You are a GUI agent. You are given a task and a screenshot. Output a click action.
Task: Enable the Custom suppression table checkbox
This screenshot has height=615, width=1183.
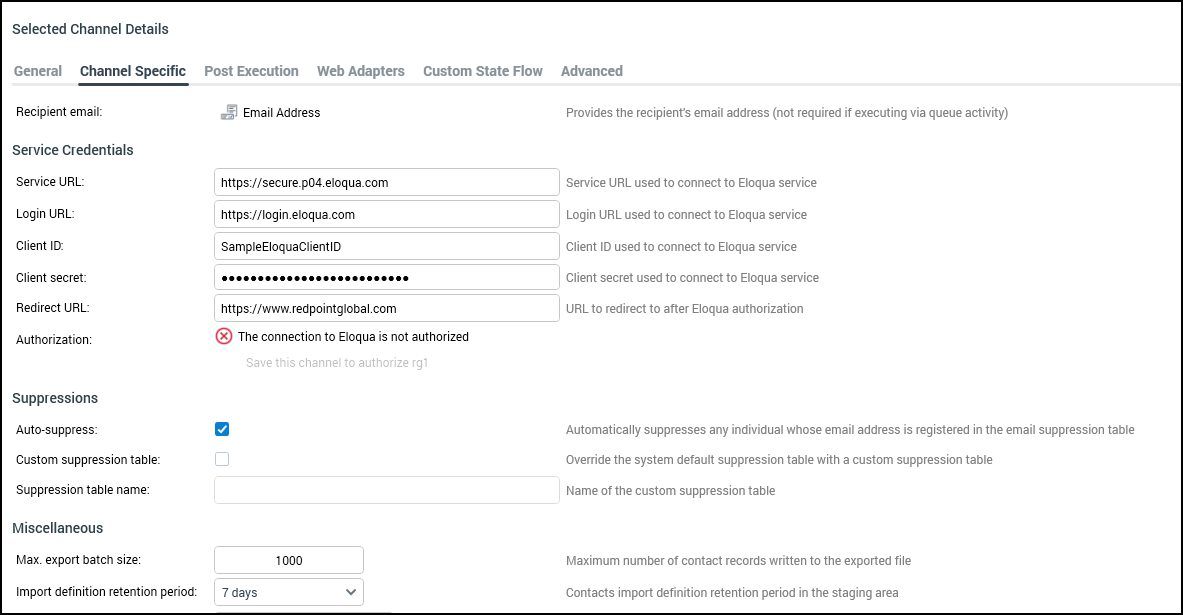pyautogui.click(x=222, y=459)
